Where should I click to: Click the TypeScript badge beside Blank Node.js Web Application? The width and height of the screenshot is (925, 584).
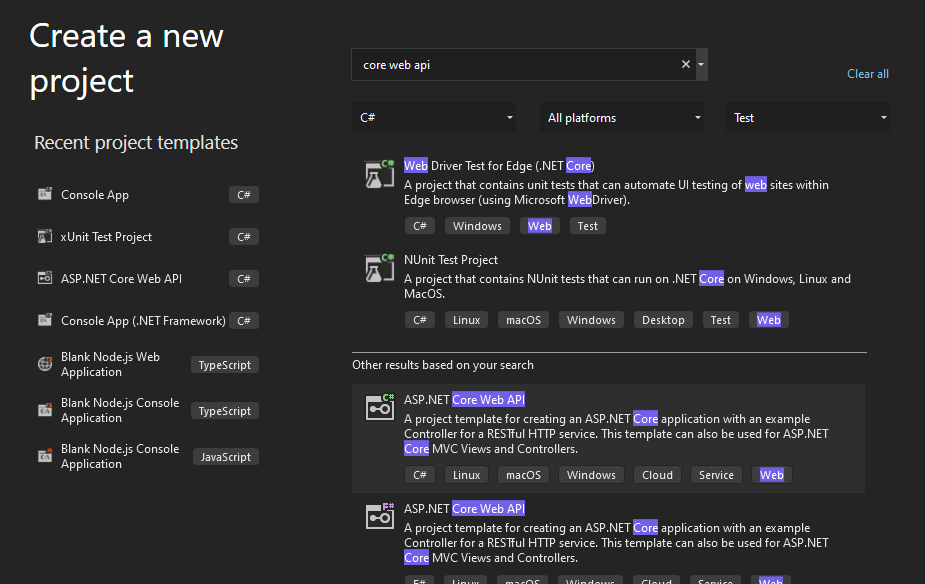coord(225,365)
